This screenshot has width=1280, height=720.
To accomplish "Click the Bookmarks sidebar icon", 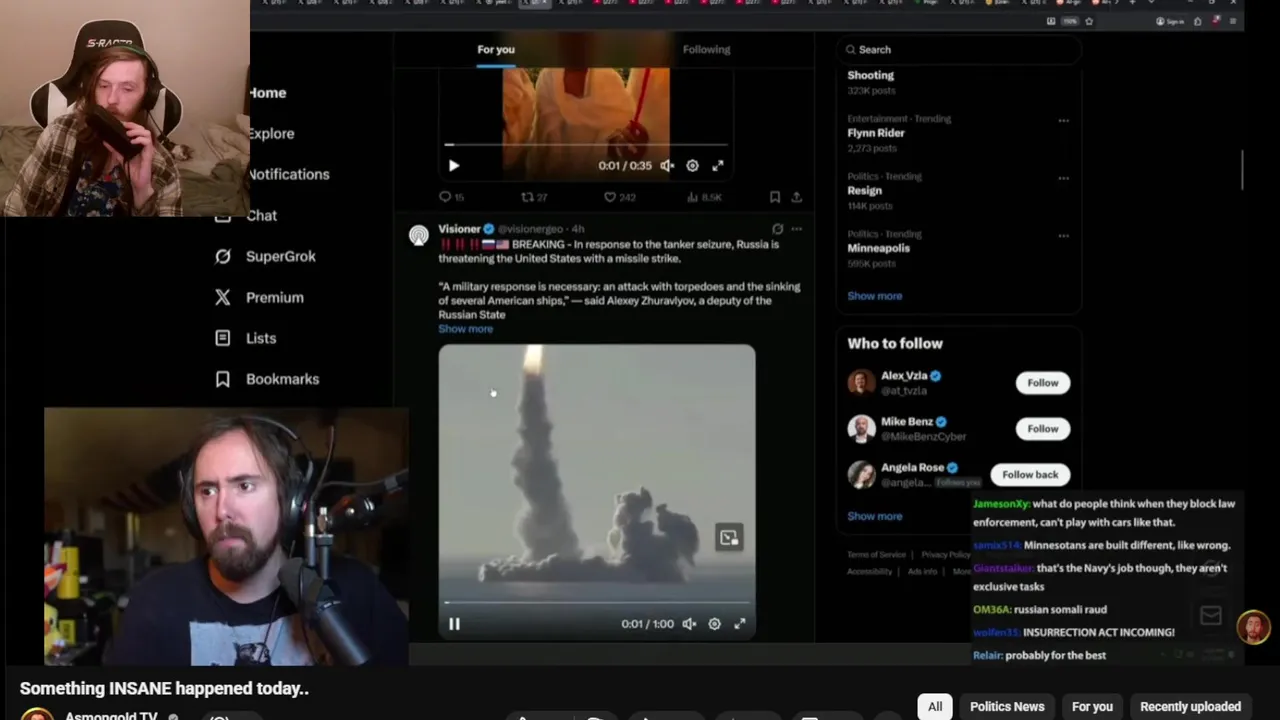I will pos(223,379).
